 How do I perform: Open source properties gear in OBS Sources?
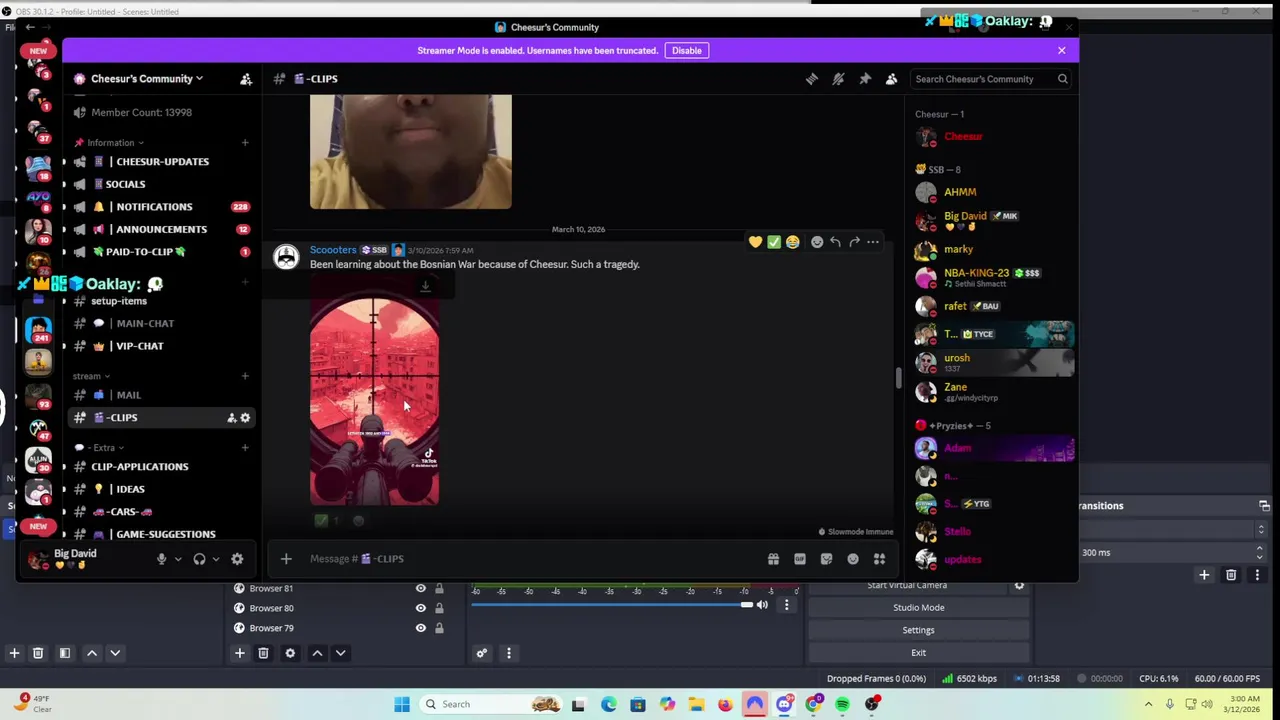[290, 653]
